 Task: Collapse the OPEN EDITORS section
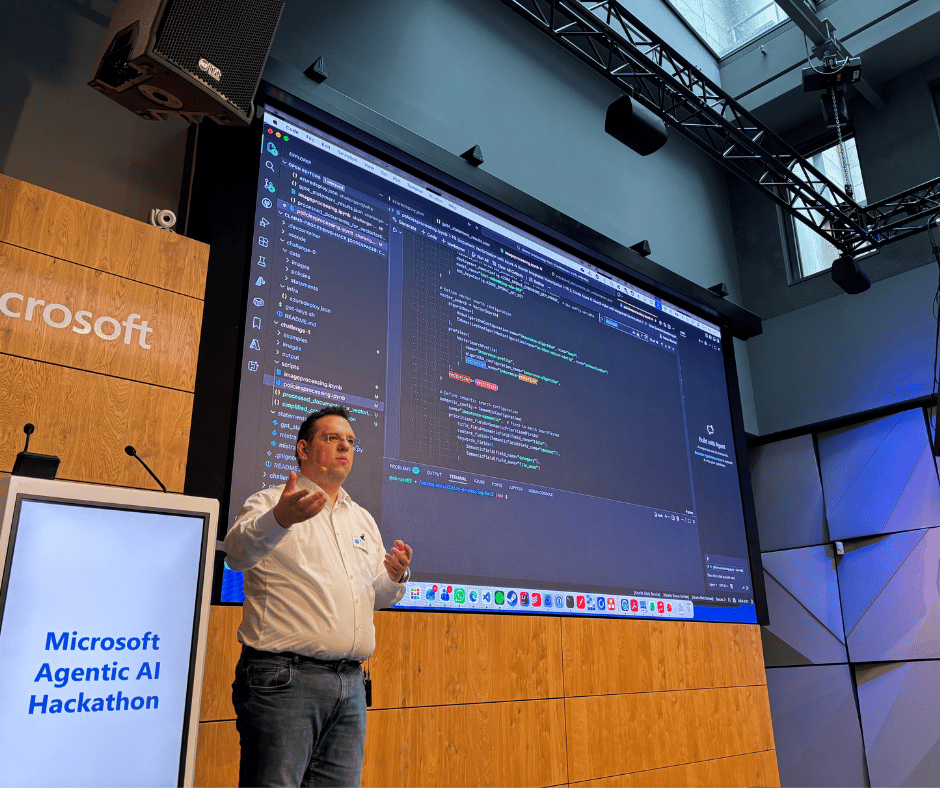[x=300, y=169]
